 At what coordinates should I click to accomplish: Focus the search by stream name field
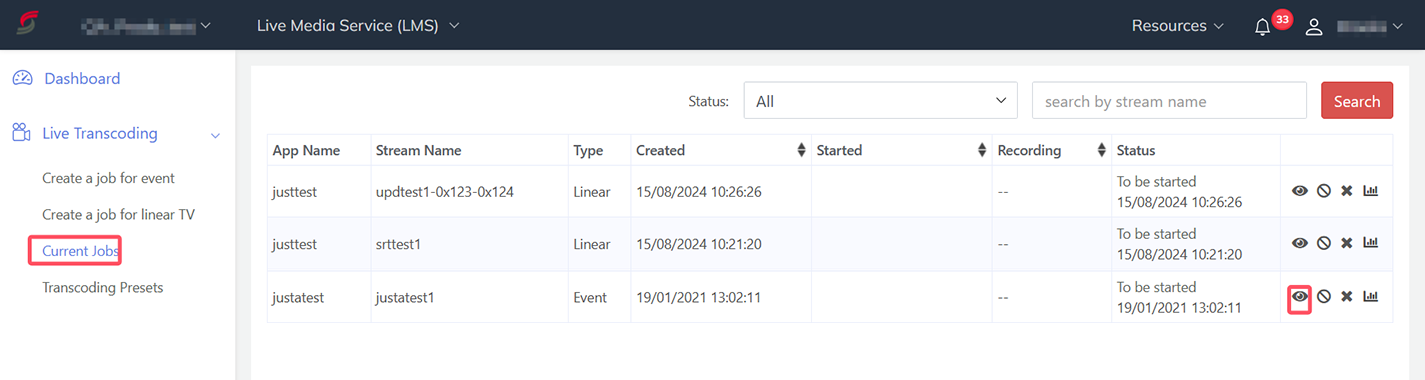1169,101
